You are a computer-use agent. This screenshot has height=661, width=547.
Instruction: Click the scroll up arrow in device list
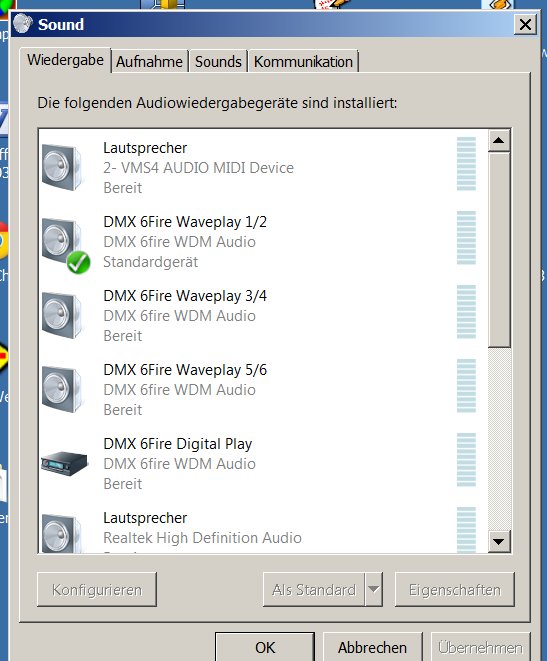pyautogui.click(x=499, y=140)
